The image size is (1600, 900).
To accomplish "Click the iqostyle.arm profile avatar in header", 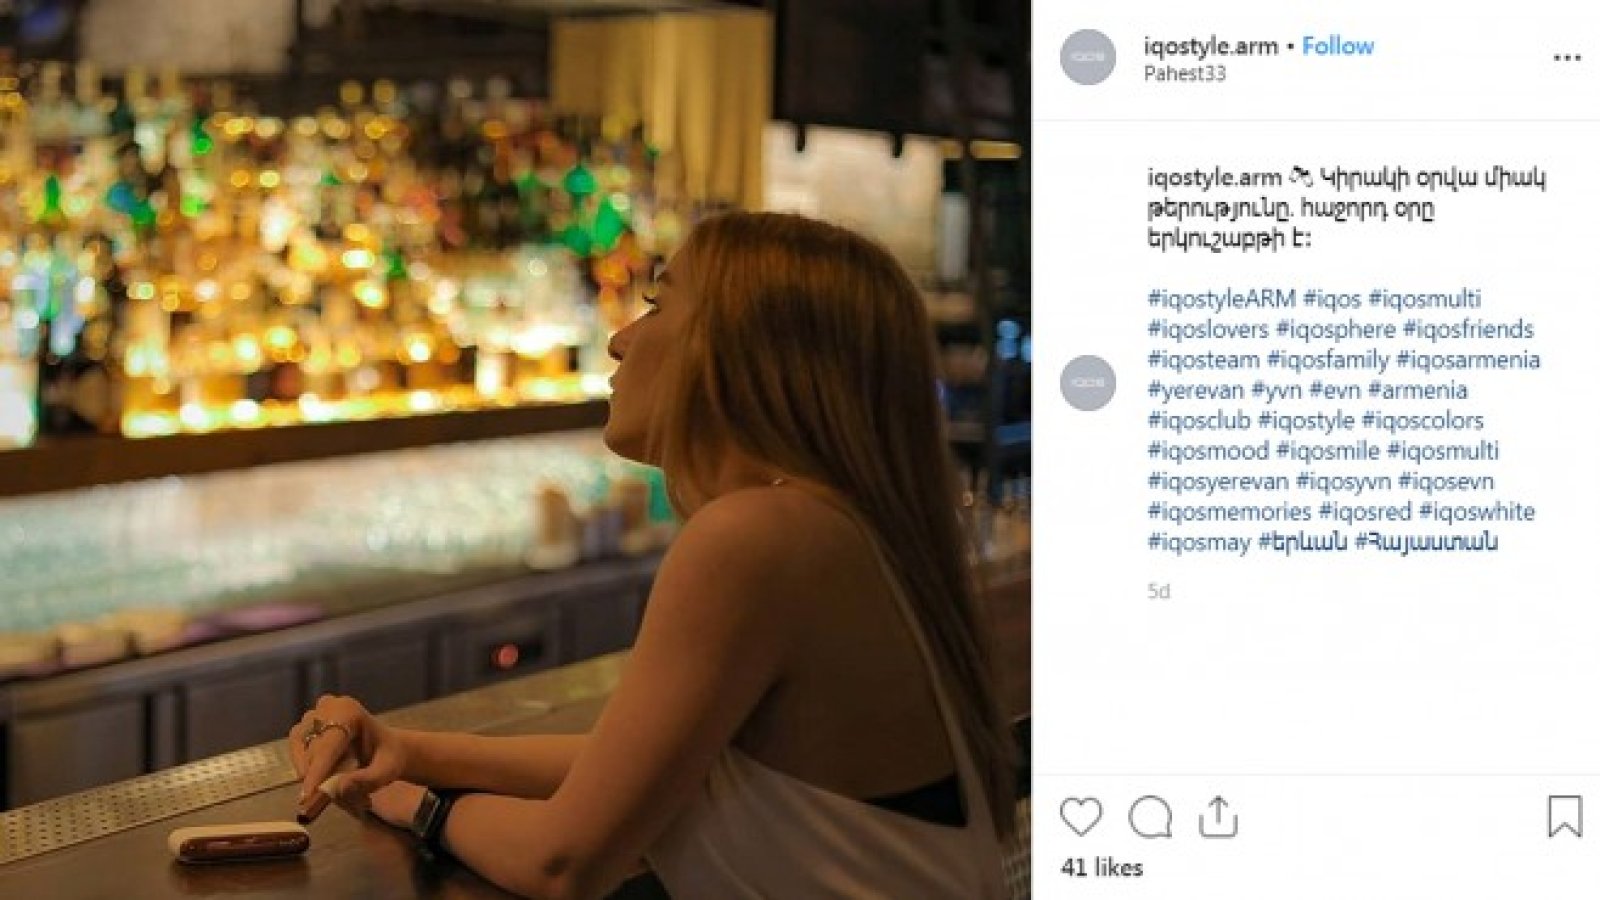I will pos(1088,57).
